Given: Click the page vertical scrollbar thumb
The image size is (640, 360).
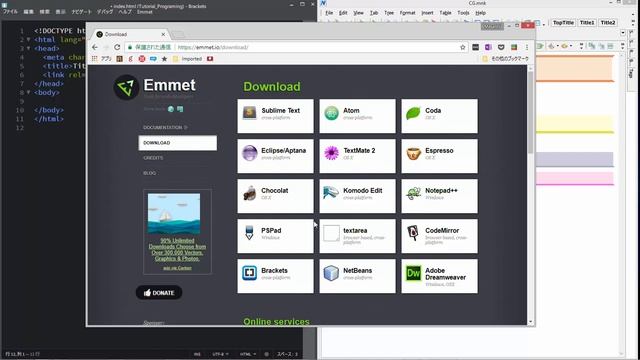Looking at the screenshot, I should [x=531, y=112].
